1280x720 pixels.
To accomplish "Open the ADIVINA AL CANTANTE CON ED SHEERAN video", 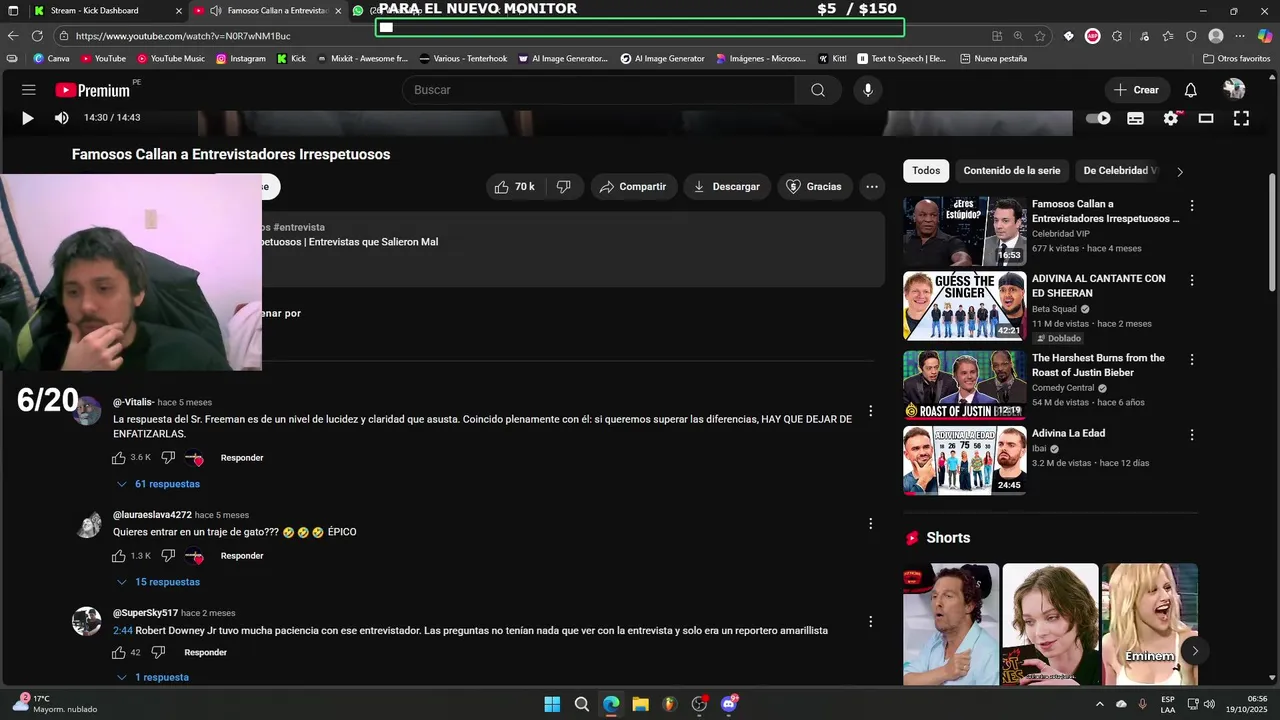I will (1098, 286).
